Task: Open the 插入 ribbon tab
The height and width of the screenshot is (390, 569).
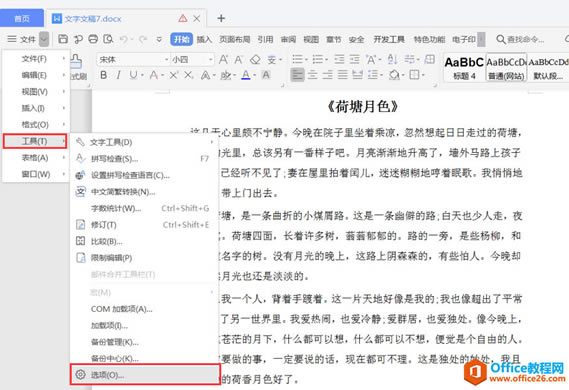Action: (x=204, y=39)
